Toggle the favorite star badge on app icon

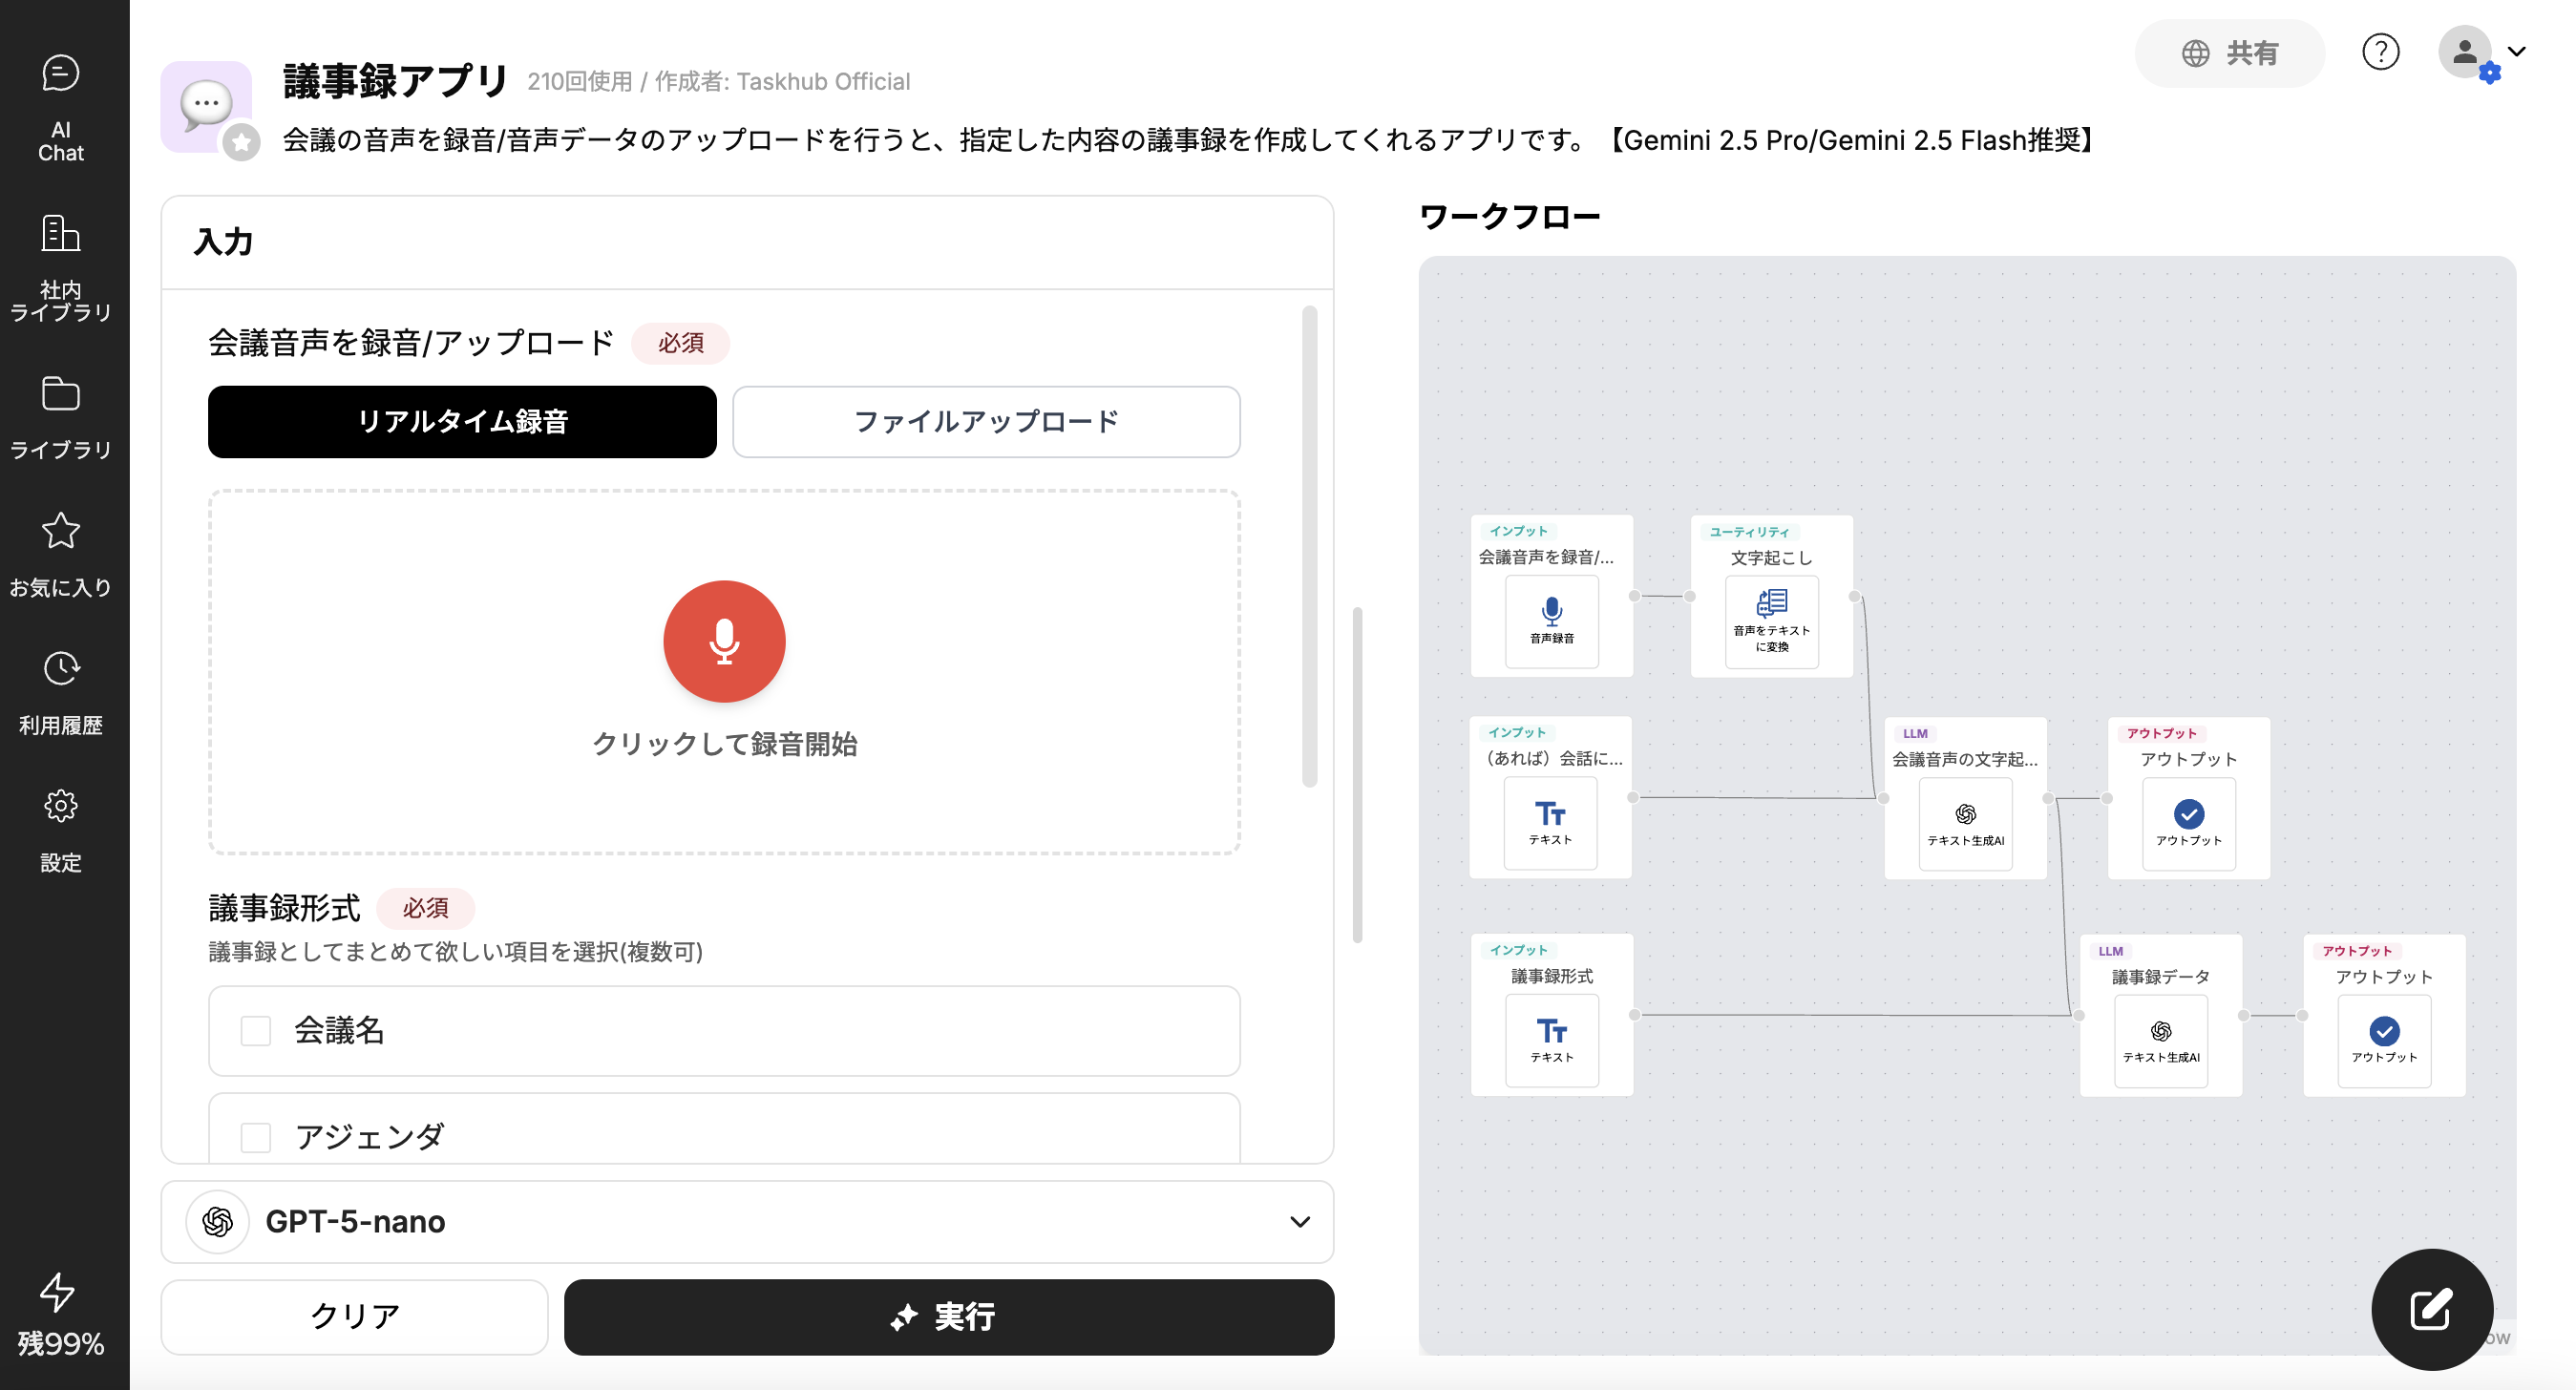pos(241,143)
